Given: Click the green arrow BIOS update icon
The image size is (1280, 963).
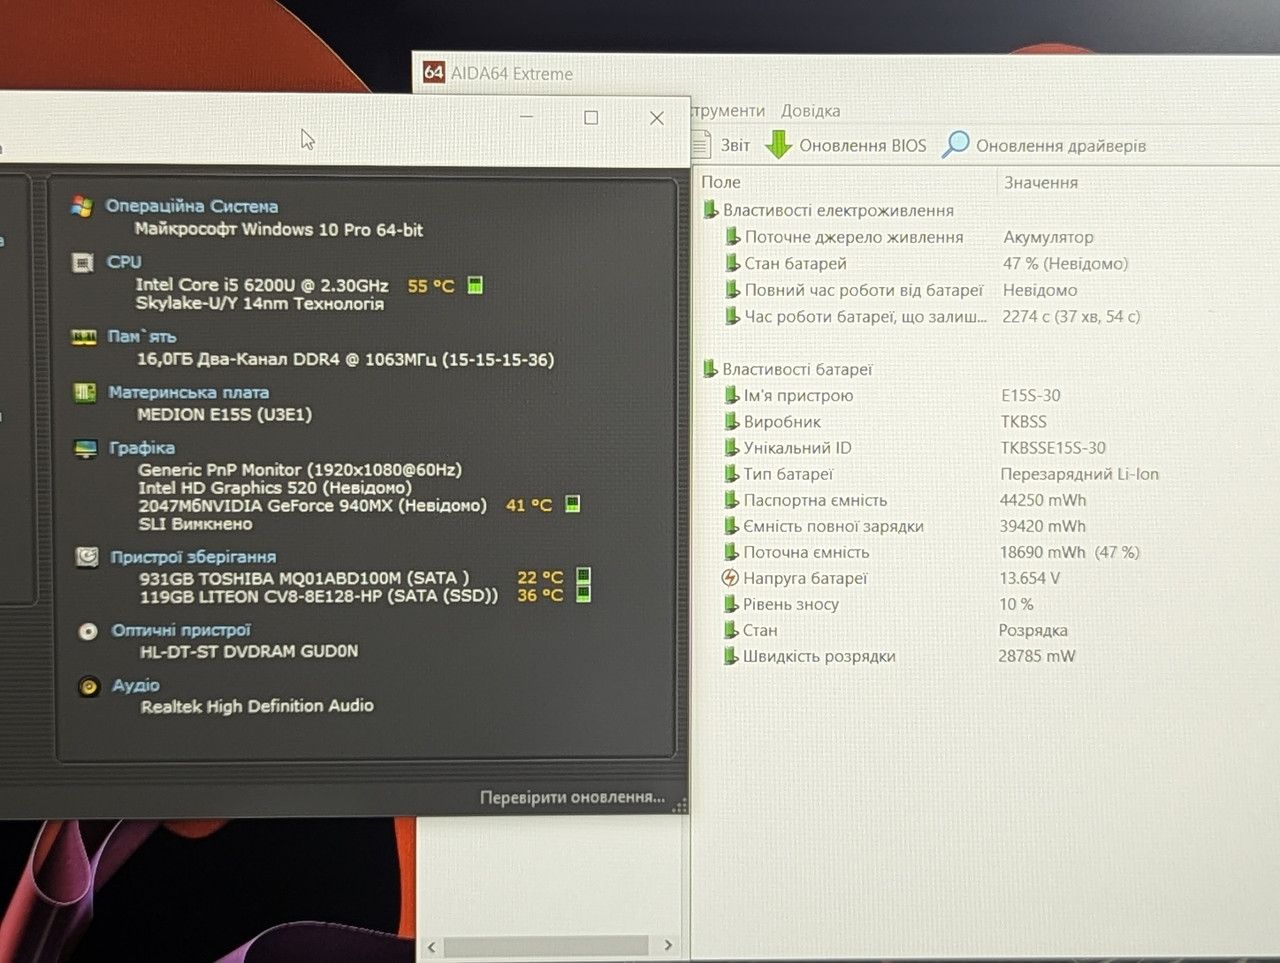Looking at the screenshot, I should [x=778, y=145].
